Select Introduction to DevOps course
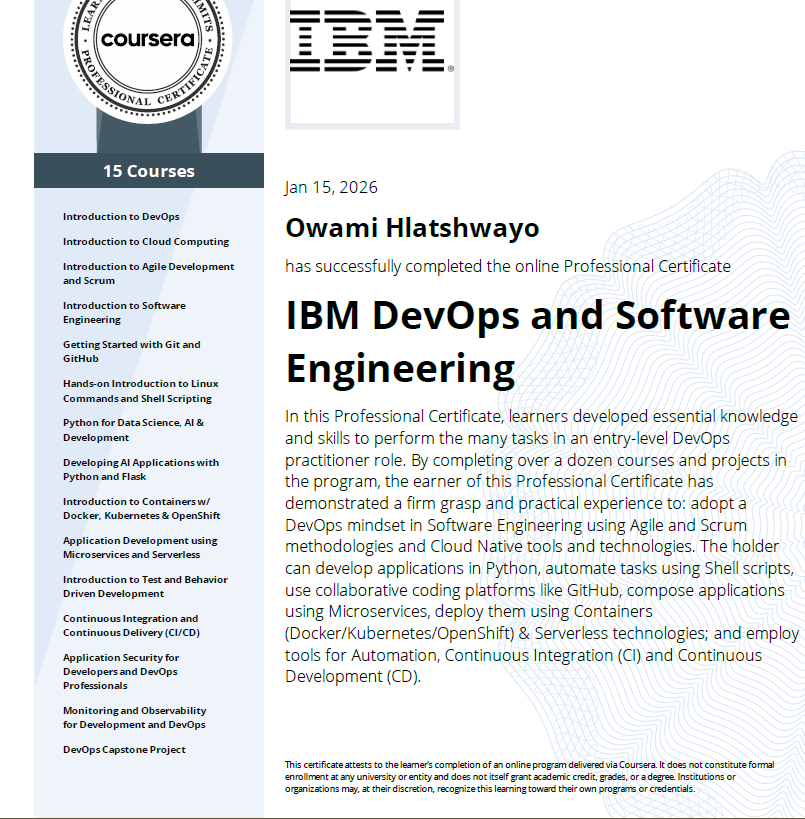 click(x=121, y=217)
